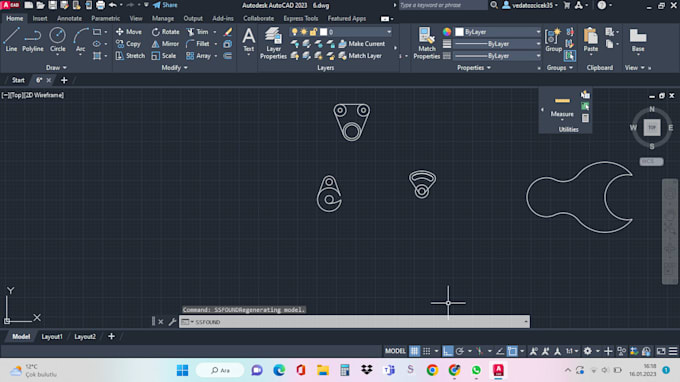Open the Insert ribbon tab
This screenshot has width=680, height=382.
[x=40, y=18]
